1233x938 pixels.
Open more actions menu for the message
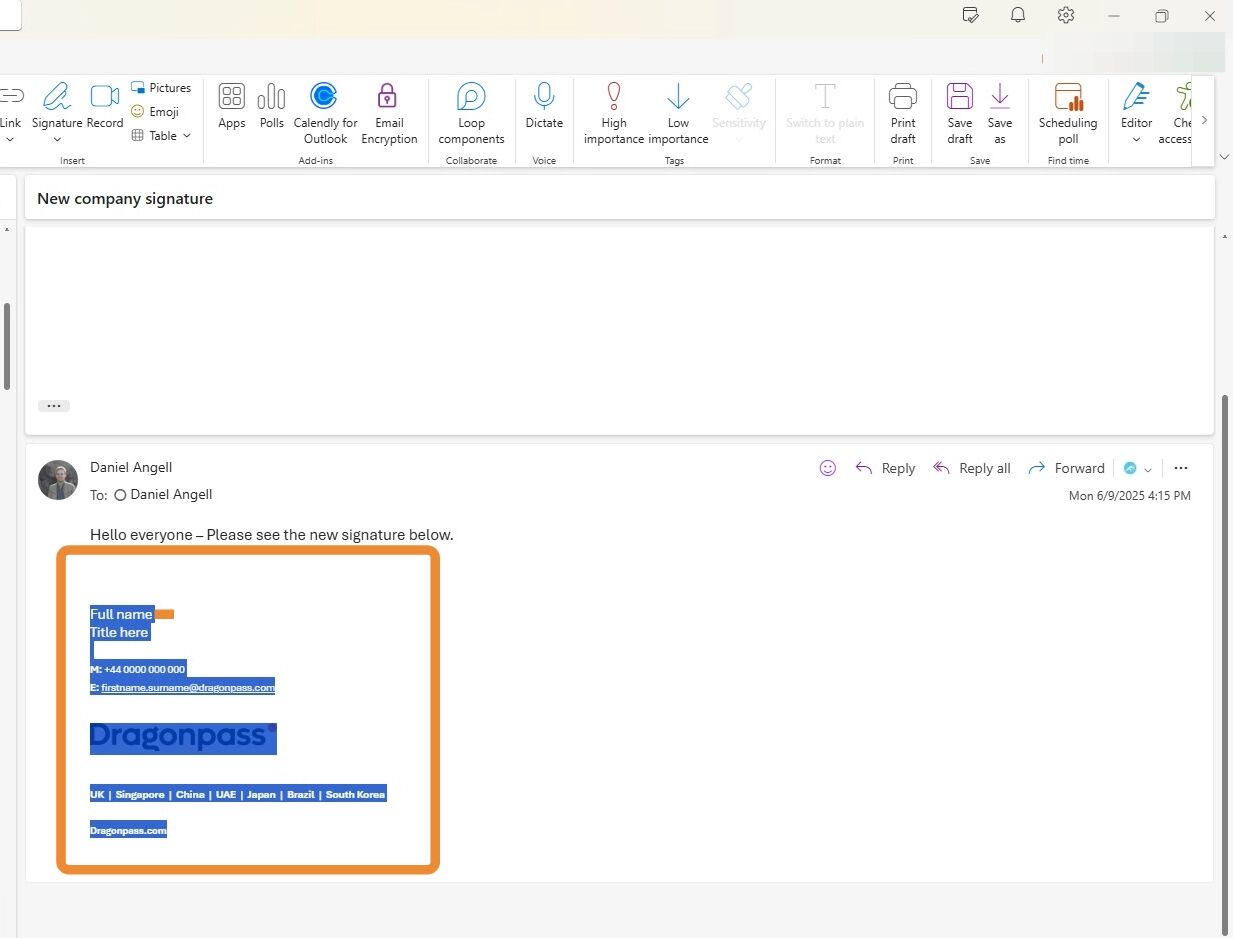1181,468
